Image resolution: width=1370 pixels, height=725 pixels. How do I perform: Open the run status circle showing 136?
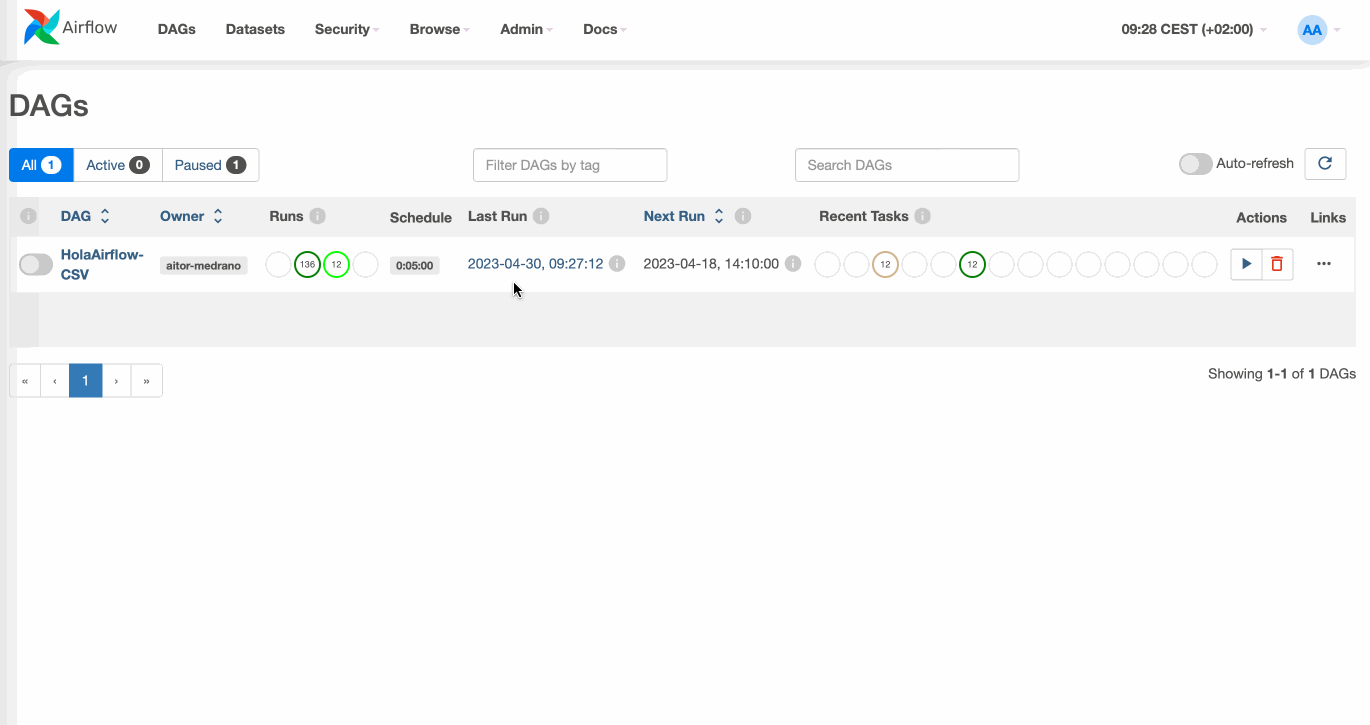click(307, 264)
